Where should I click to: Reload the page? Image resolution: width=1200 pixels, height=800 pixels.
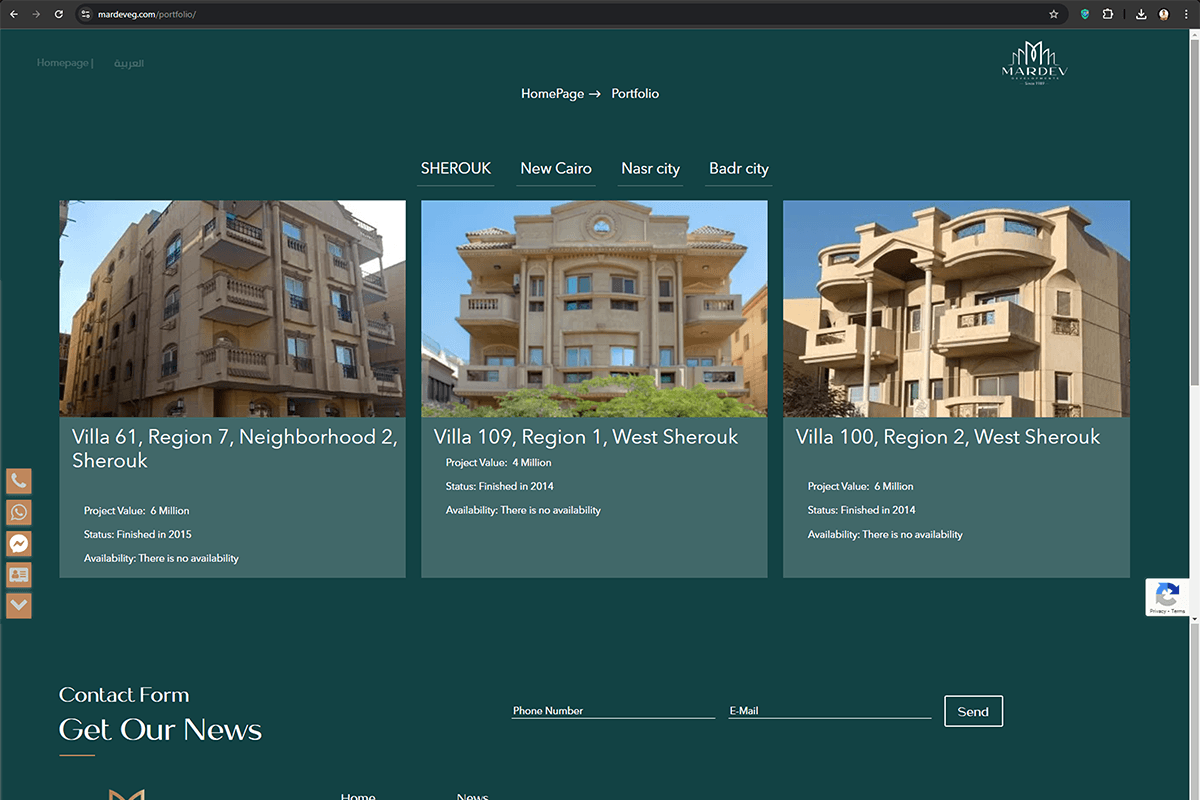[x=59, y=14]
